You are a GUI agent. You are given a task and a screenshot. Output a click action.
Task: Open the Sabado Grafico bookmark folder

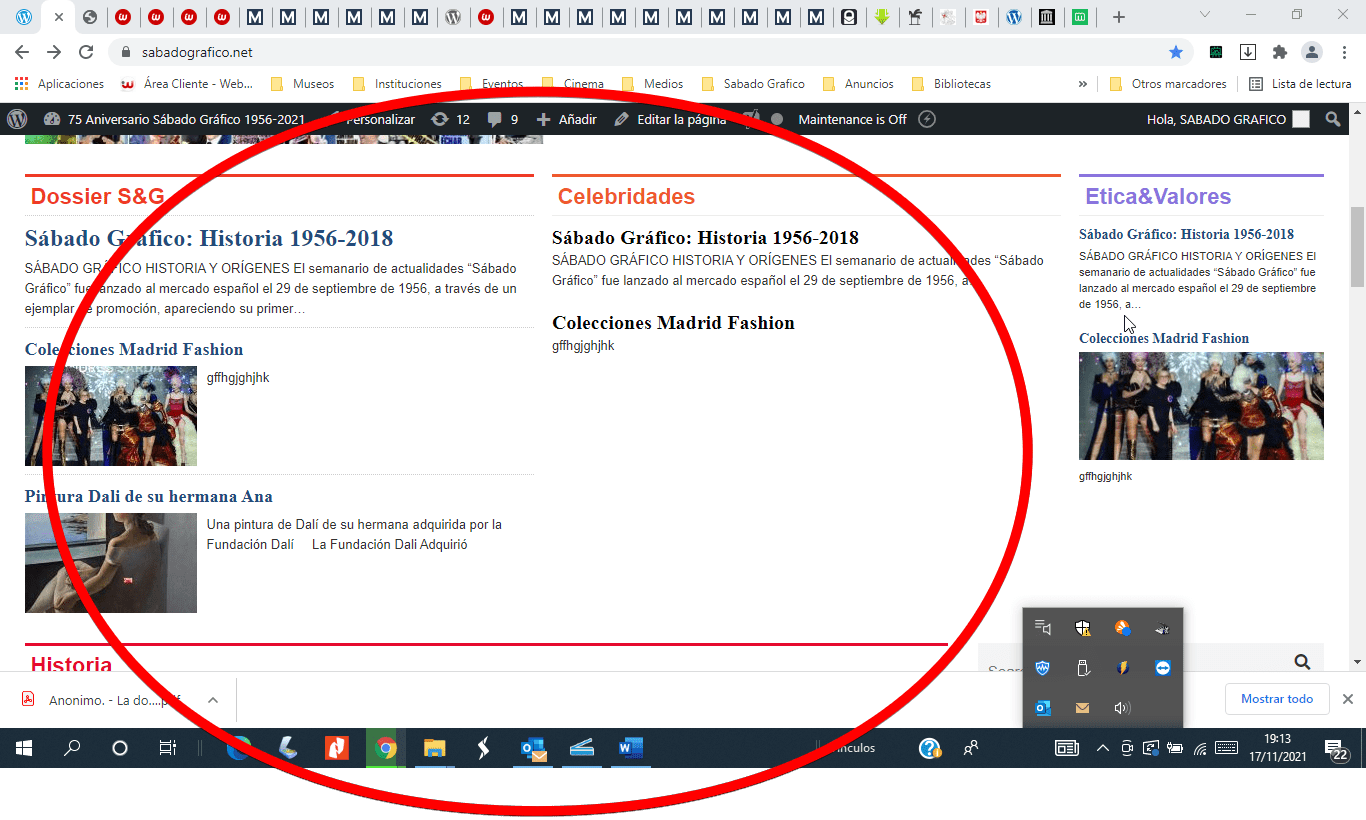[753, 84]
